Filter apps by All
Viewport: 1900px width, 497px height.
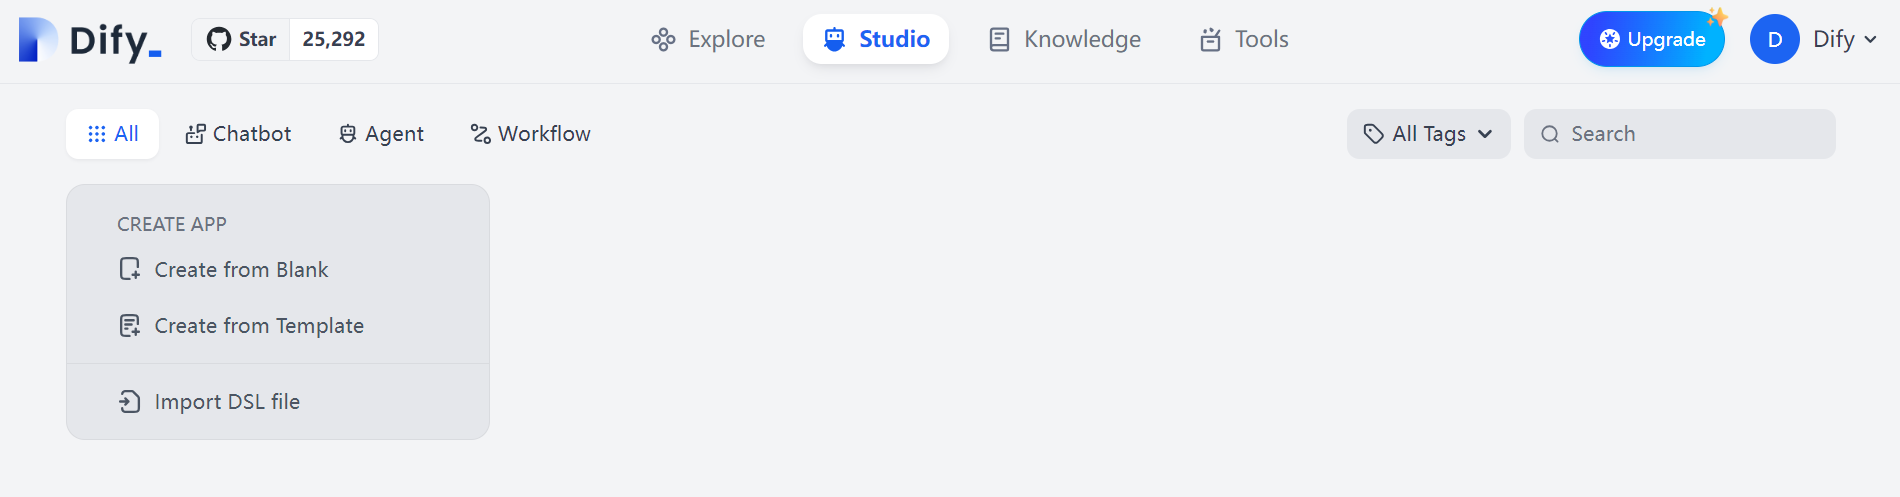(113, 134)
